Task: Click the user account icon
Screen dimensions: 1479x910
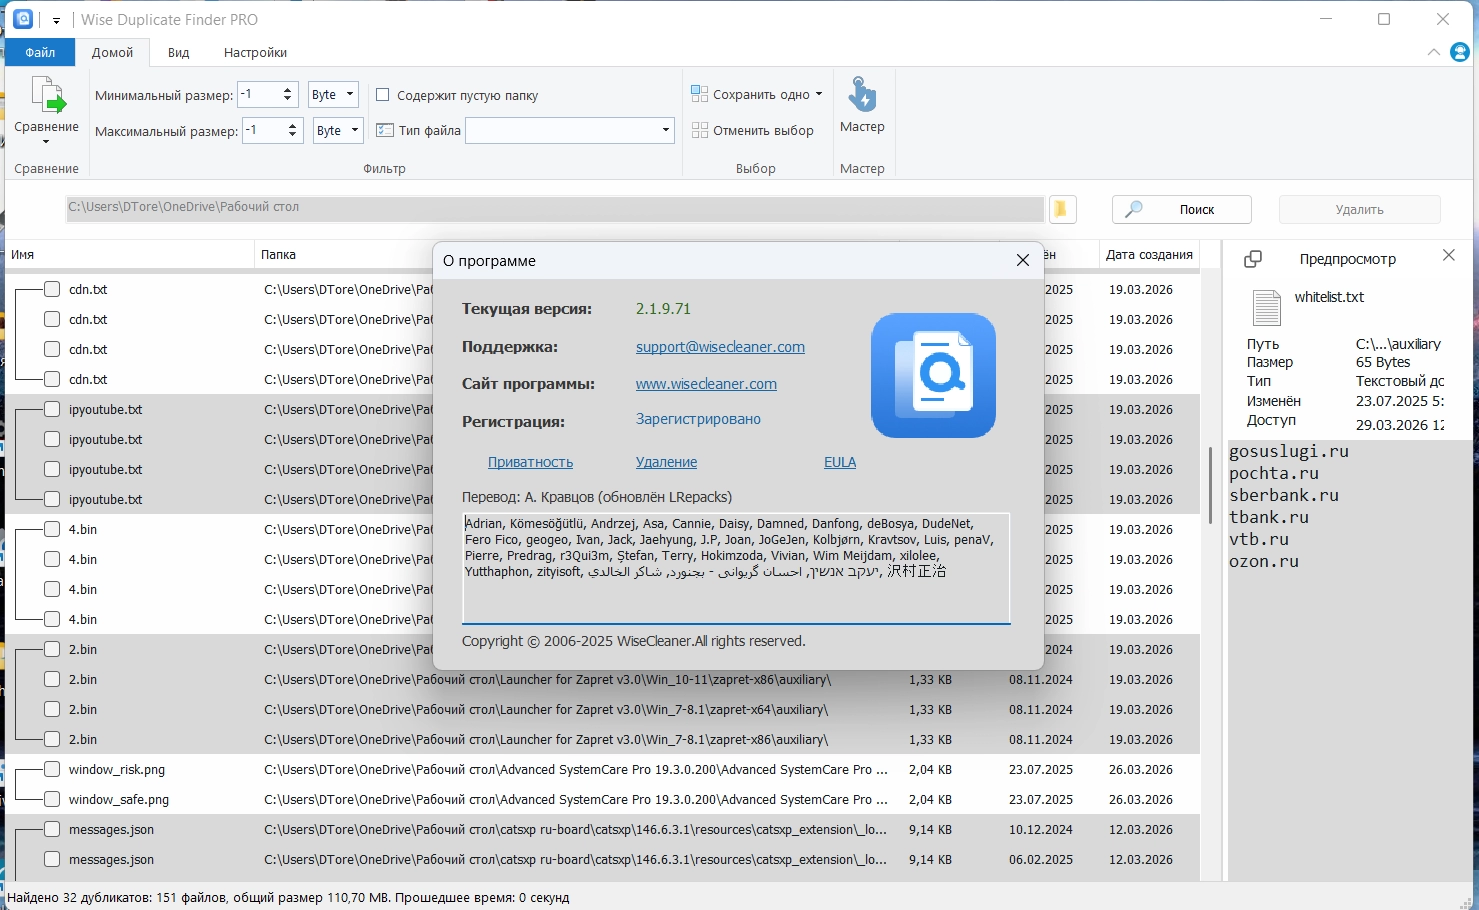Action: click(x=1460, y=52)
